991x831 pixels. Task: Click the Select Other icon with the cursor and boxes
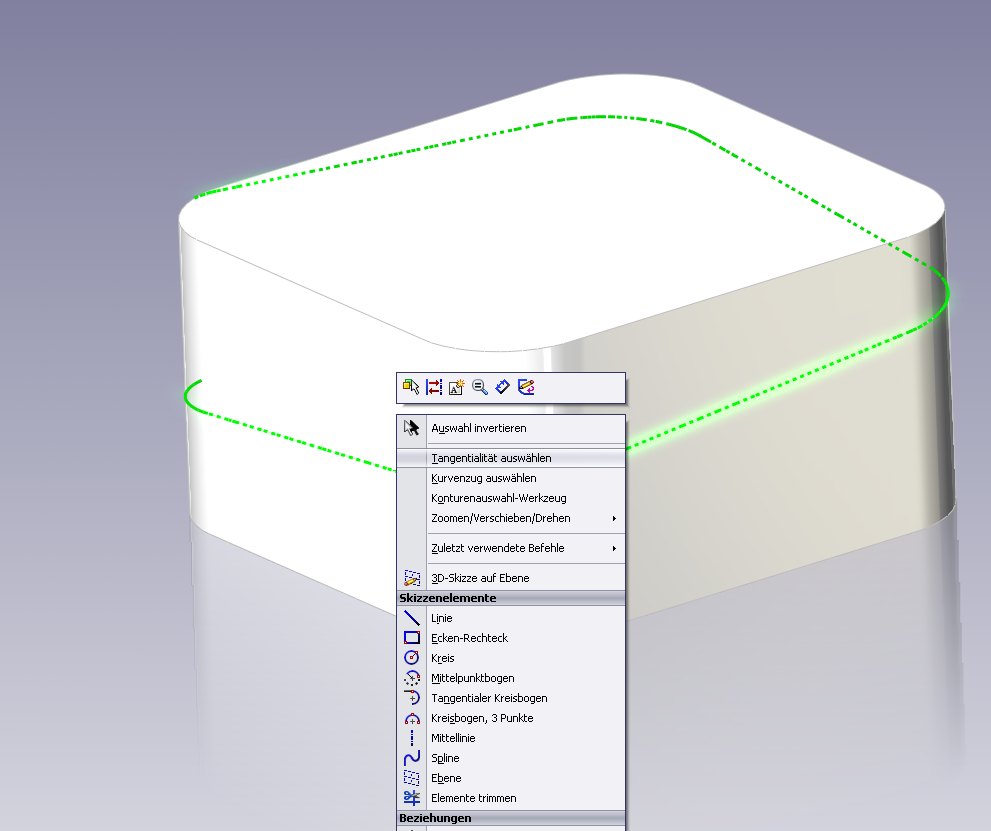pyautogui.click(x=411, y=387)
